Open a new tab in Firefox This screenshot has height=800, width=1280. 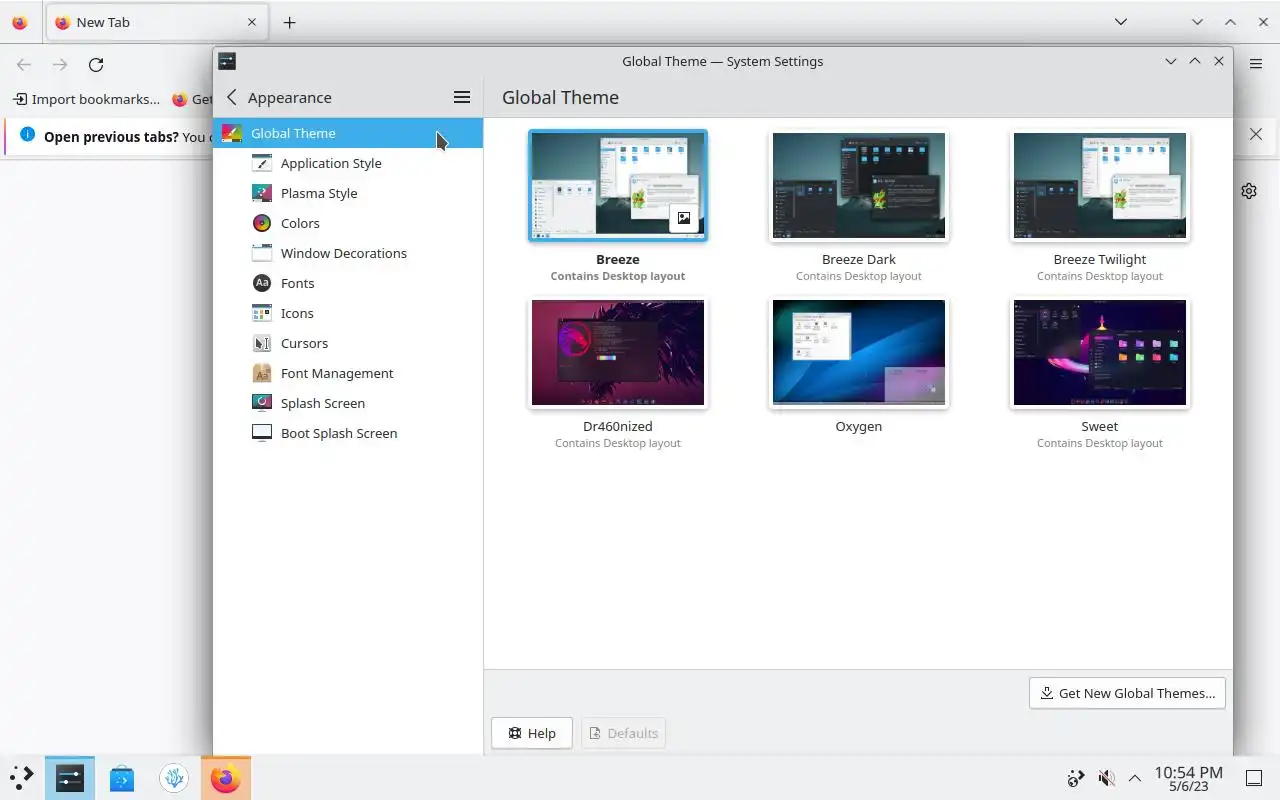tap(289, 22)
